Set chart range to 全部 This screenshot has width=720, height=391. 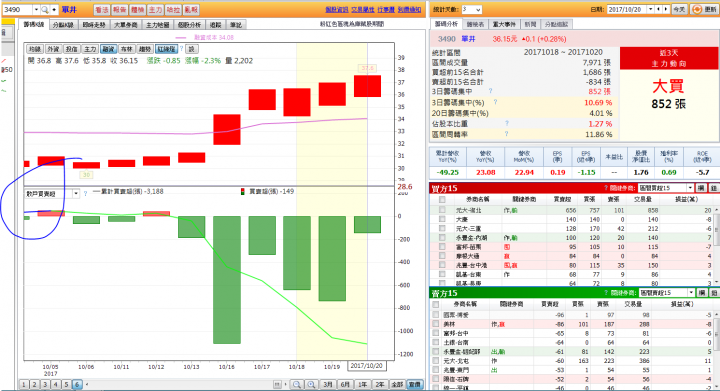tap(397, 385)
